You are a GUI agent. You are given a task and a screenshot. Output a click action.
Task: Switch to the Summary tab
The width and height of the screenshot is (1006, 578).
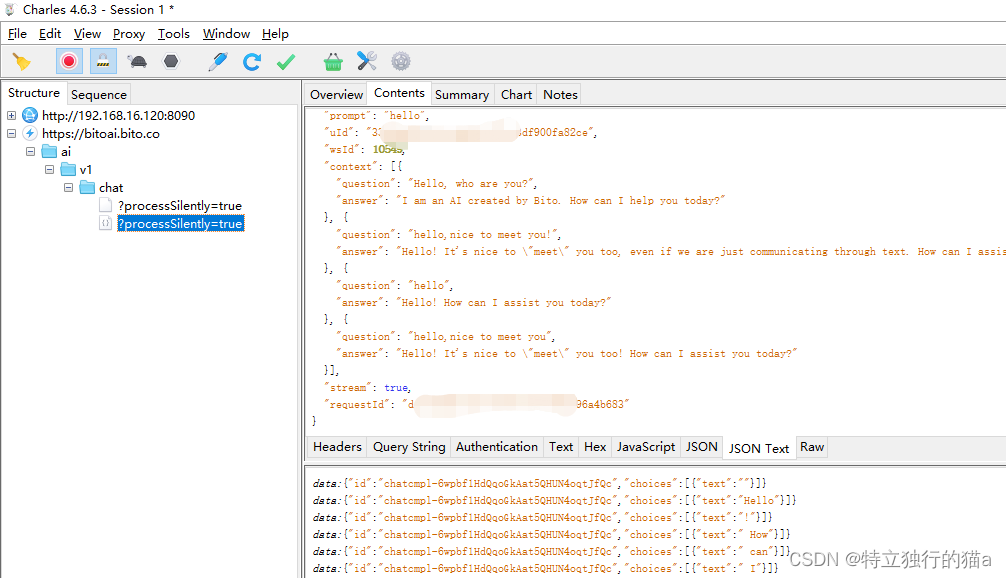(x=462, y=94)
